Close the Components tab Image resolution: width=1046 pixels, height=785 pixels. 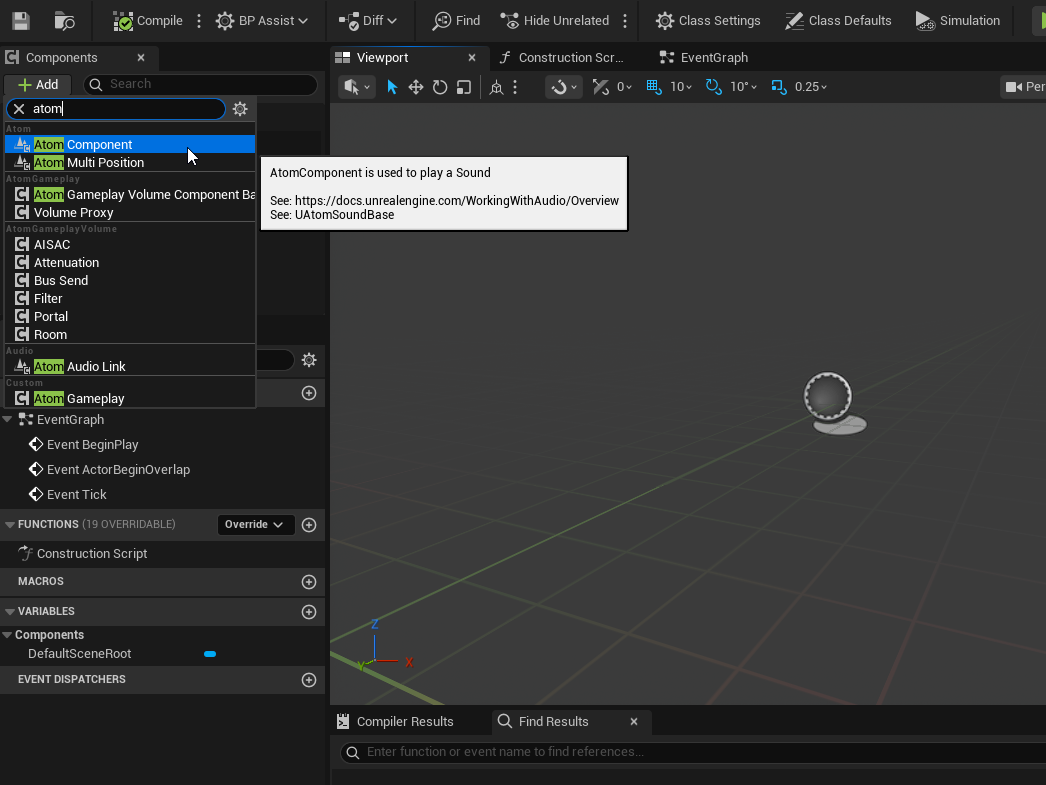pos(141,57)
